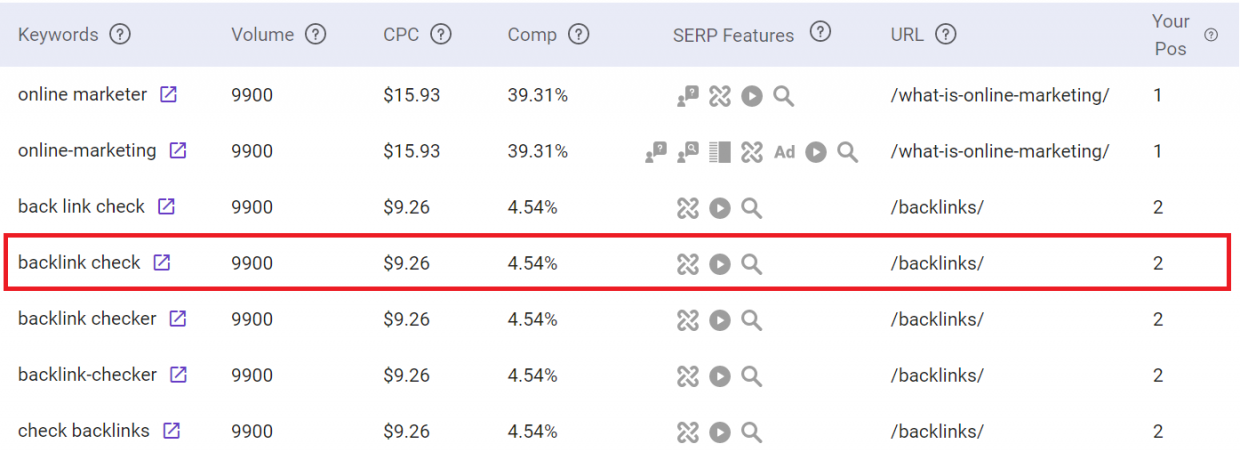Image resolution: width=1240 pixels, height=452 pixels.
Task: Click help icon next to URL header
Action: coord(946,35)
